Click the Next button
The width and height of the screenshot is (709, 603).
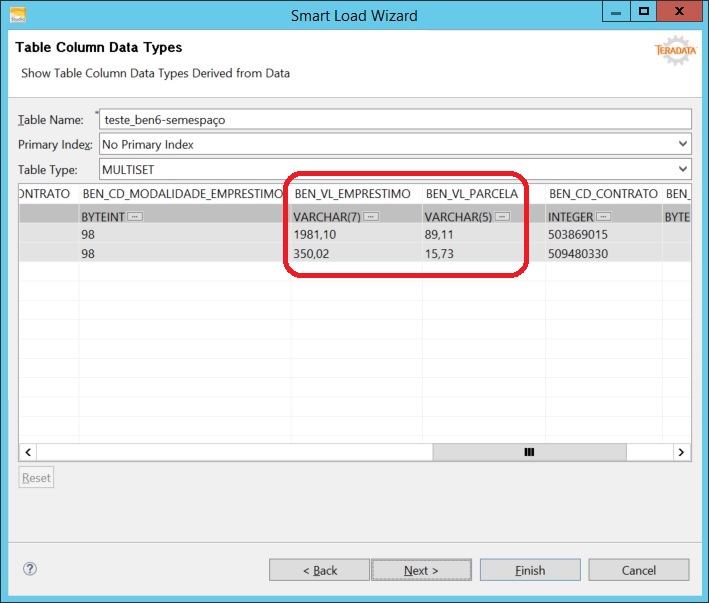[421, 570]
